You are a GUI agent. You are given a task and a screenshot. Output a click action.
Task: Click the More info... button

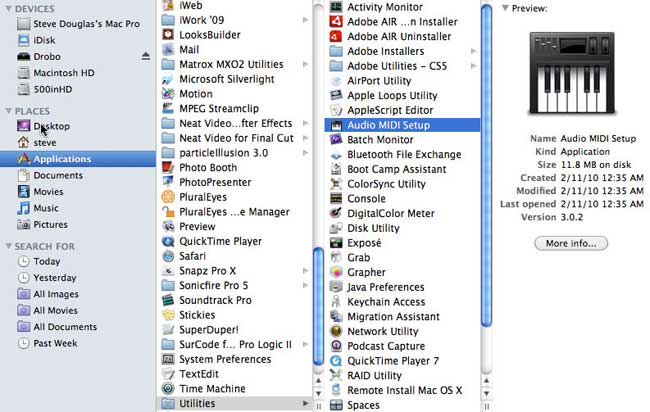(x=571, y=243)
